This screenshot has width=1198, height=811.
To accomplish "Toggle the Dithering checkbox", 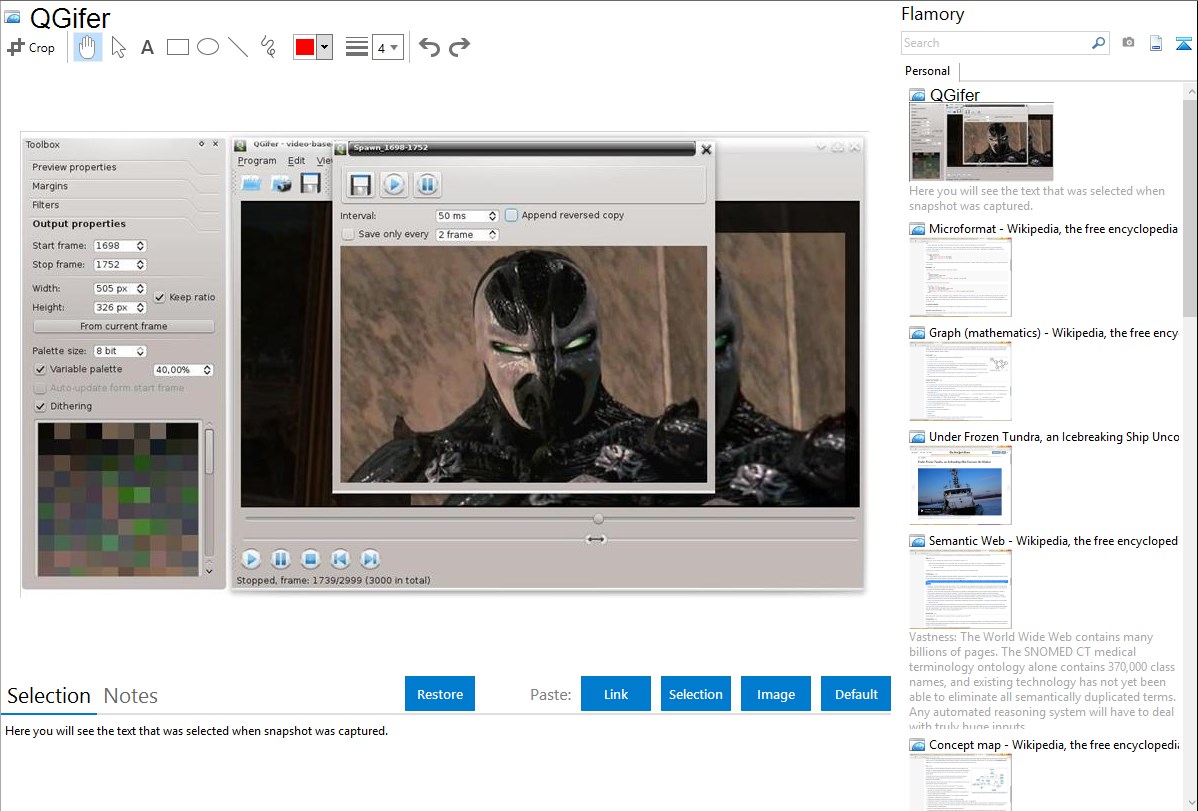I will point(40,407).
